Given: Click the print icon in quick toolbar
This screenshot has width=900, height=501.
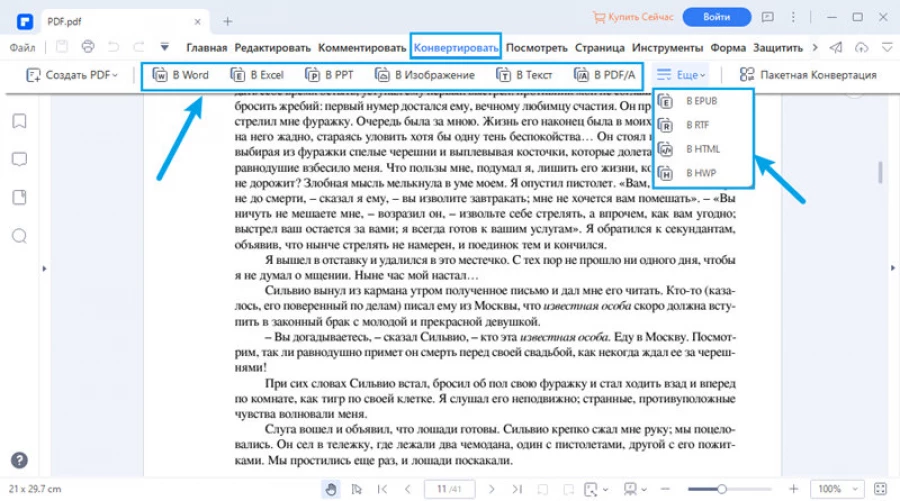Looking at the screenshot, I should click(88, 47).
